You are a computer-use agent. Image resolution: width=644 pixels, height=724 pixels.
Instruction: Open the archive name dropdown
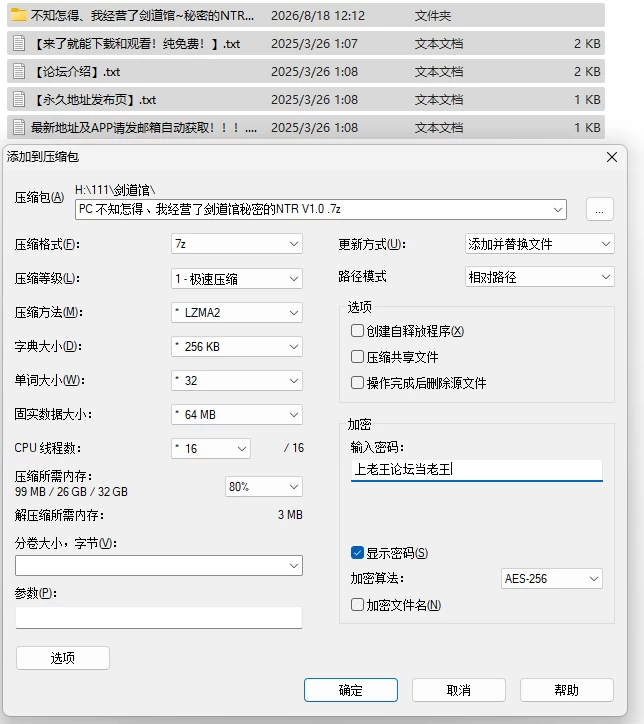point(557,210)
